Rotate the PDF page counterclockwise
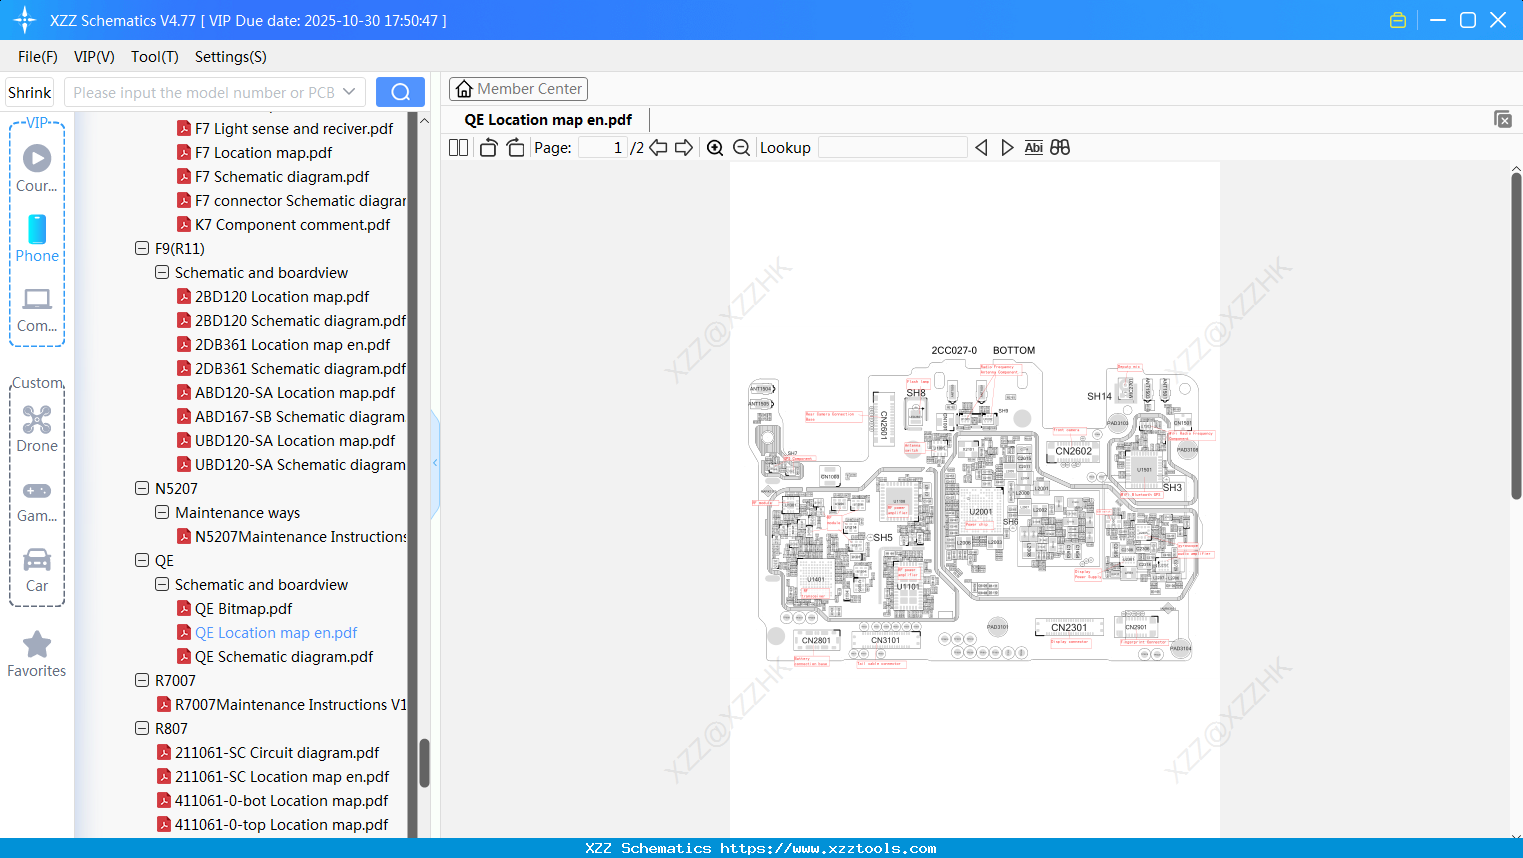This screenshot has height=858, width=1523. tap(488, 148)
